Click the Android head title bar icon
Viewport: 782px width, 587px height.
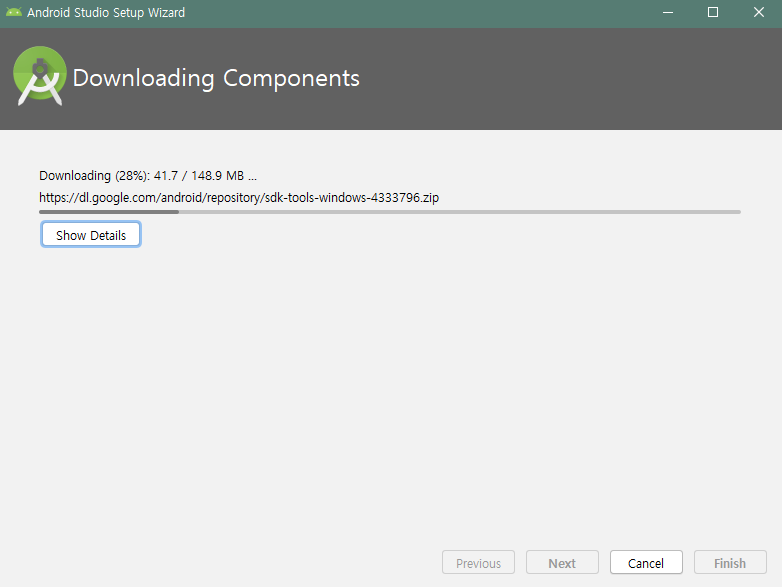pyautogui.click(x=13, y=12)
